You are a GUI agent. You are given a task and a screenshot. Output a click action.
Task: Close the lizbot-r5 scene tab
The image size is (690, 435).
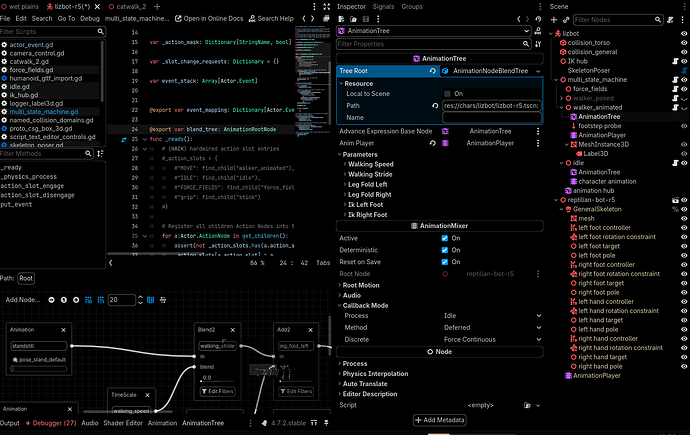click(97, 7)
